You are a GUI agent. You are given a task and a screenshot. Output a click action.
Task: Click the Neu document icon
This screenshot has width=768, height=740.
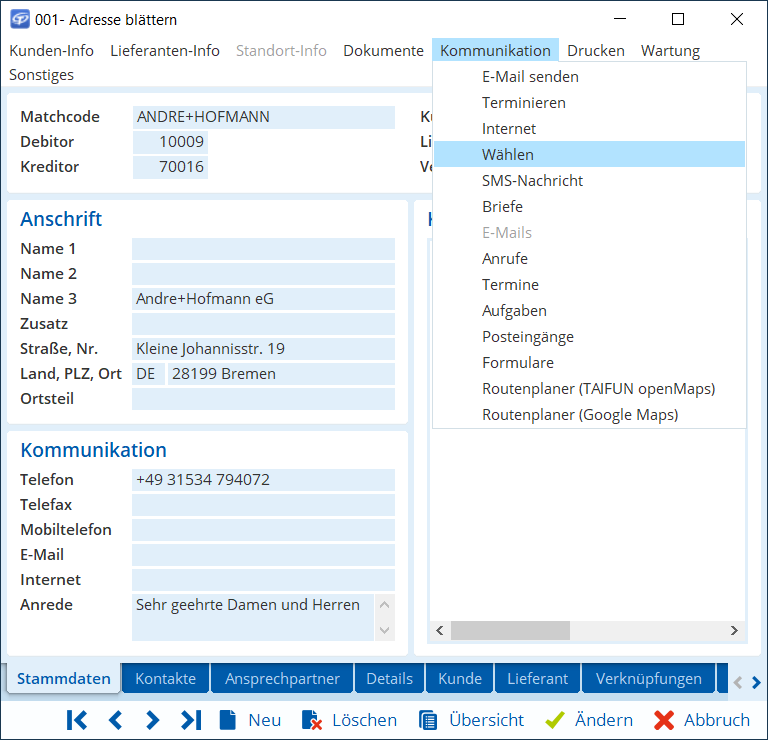pyautogui.click(x=229, y=720)
